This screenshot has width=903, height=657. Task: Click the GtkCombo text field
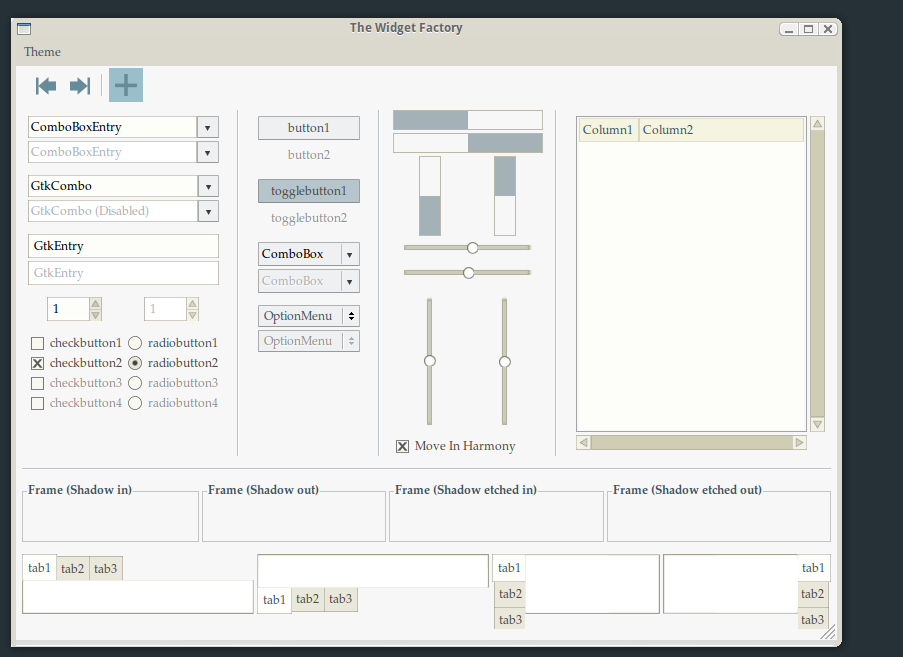[113, 186]
